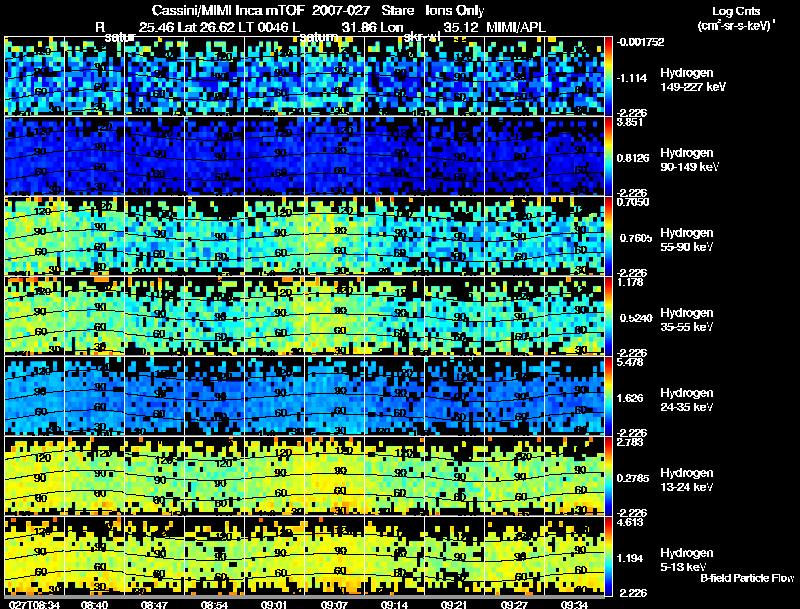
Task: Click the colorbar beside Hydrogen 35-55 keV
Action: point(609,316)
